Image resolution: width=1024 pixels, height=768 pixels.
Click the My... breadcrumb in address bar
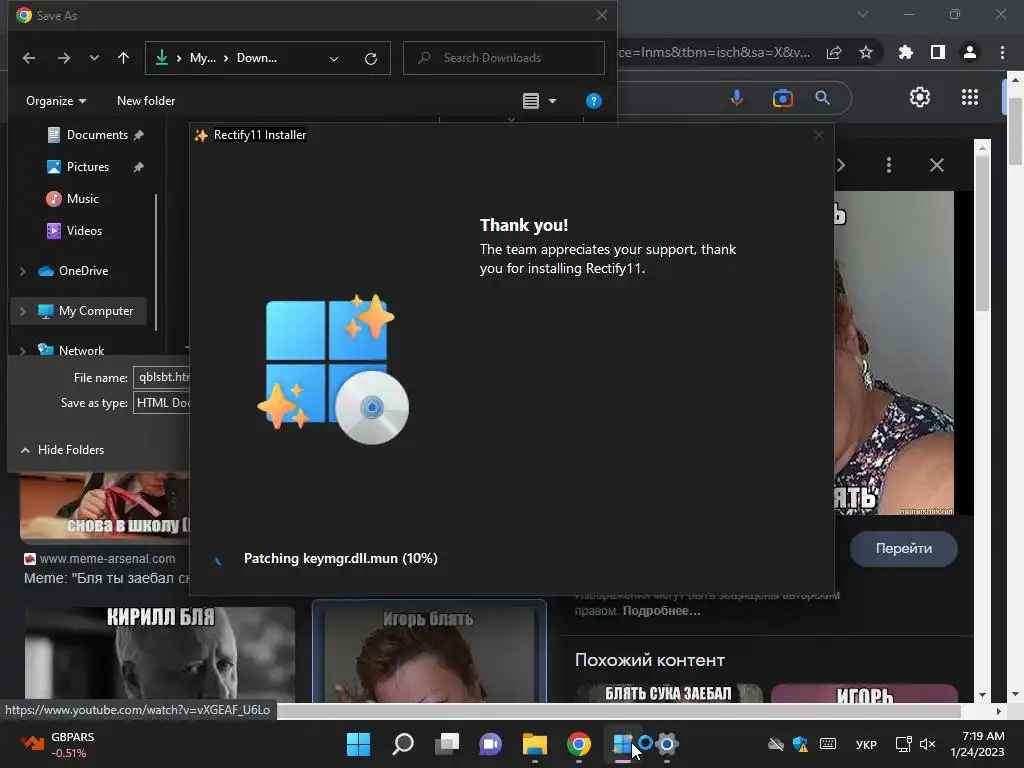202,58
